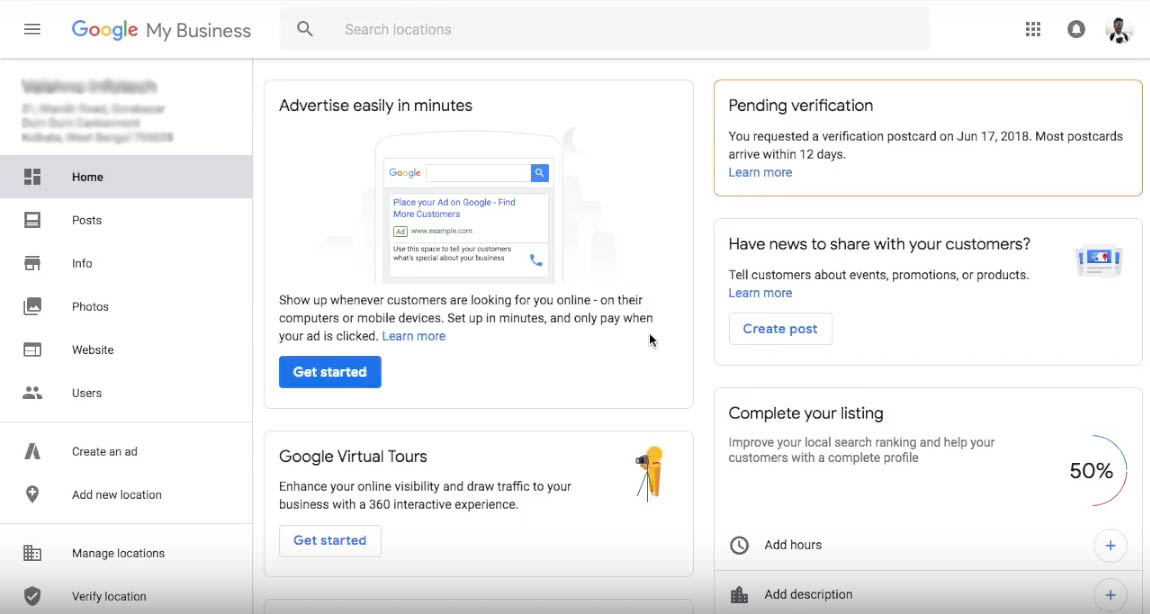
Task: Click the phone ad preview thumbnail
Action: click(x=467, y=208)
